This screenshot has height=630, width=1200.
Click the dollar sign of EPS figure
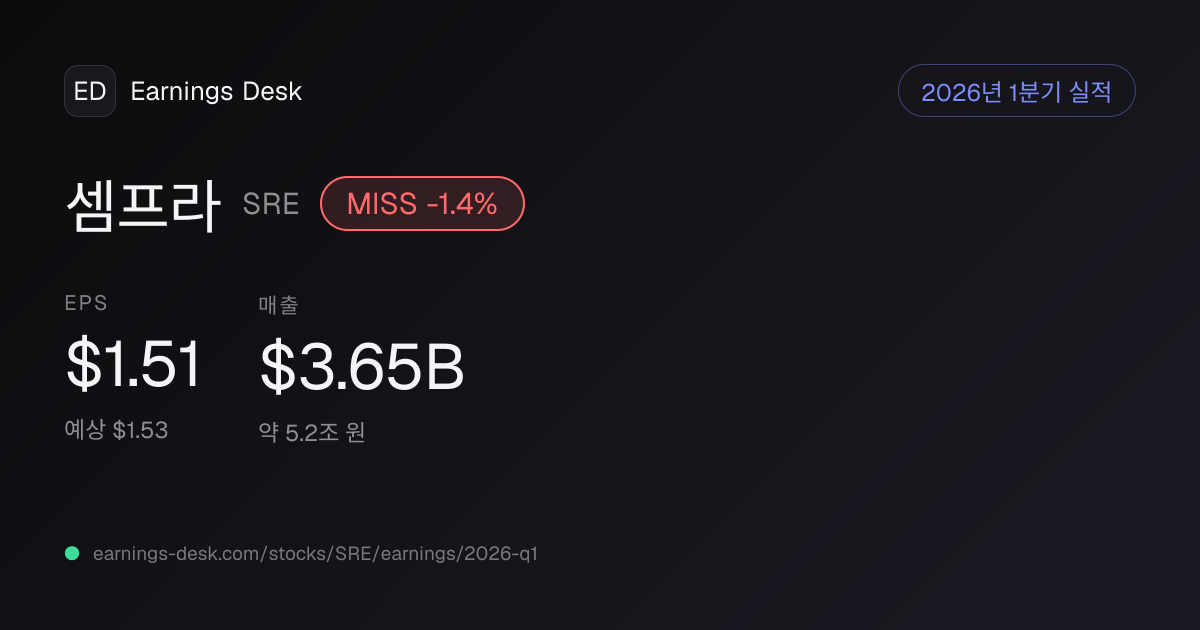(82, 364)
